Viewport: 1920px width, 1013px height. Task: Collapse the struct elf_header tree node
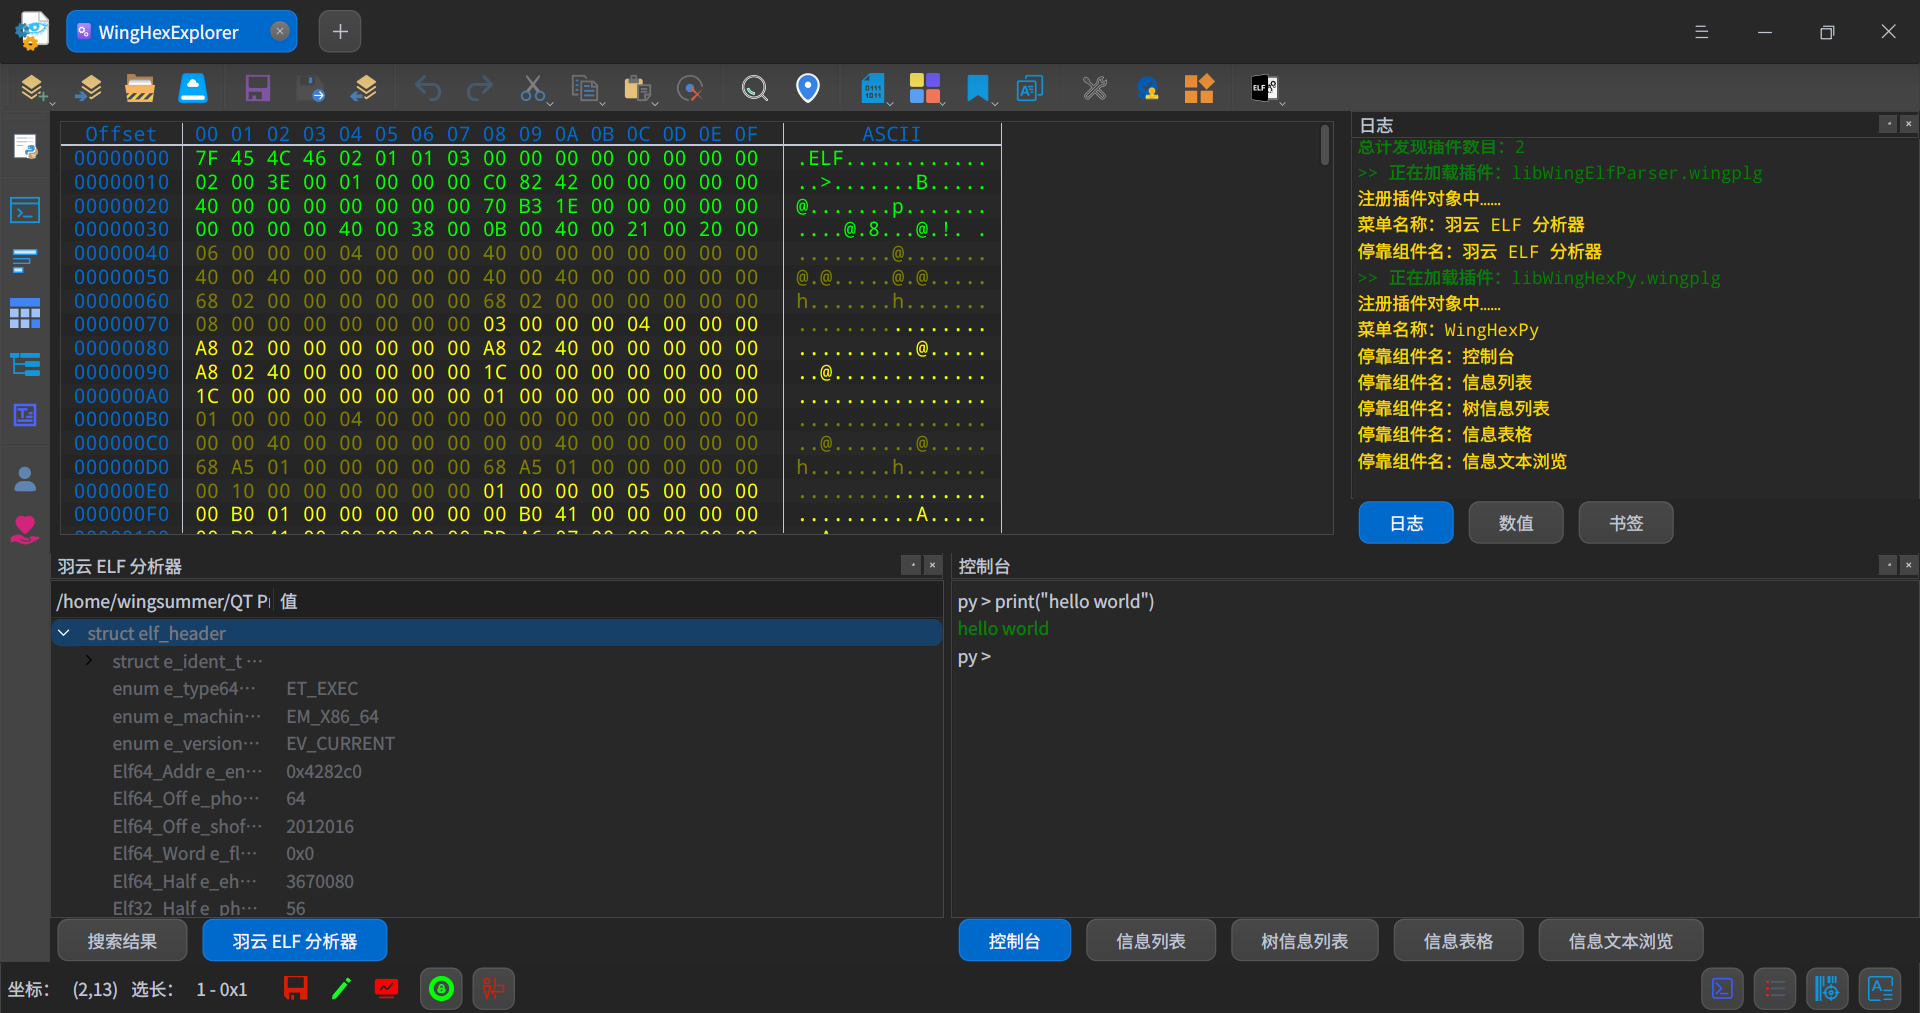(x=64, y=633)
